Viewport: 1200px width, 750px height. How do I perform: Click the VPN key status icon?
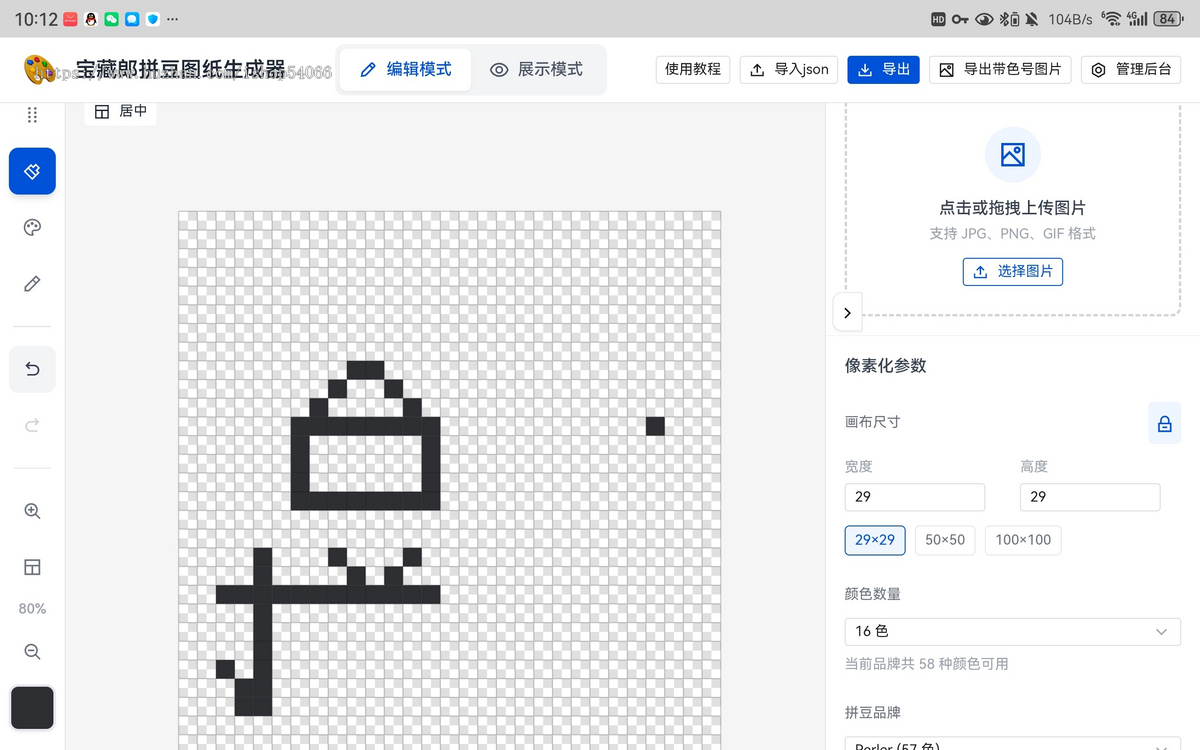[x=960, y=19]
